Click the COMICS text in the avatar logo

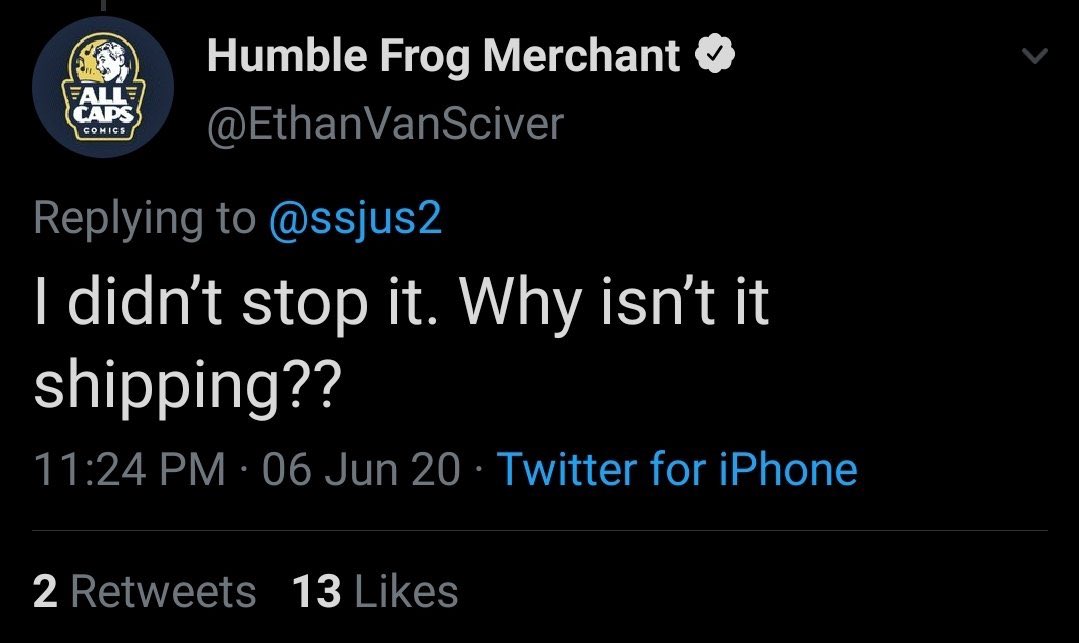(104, 130)
